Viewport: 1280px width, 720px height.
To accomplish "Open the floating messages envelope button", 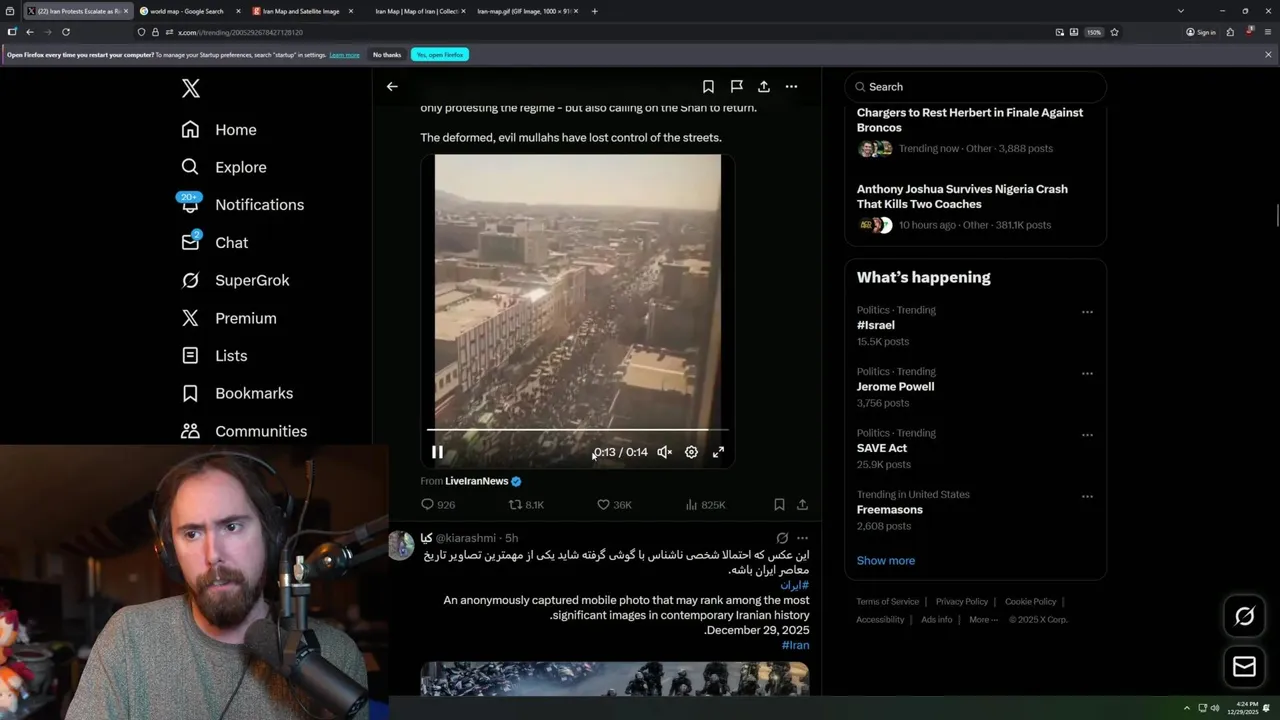I will pos(1244,667).
